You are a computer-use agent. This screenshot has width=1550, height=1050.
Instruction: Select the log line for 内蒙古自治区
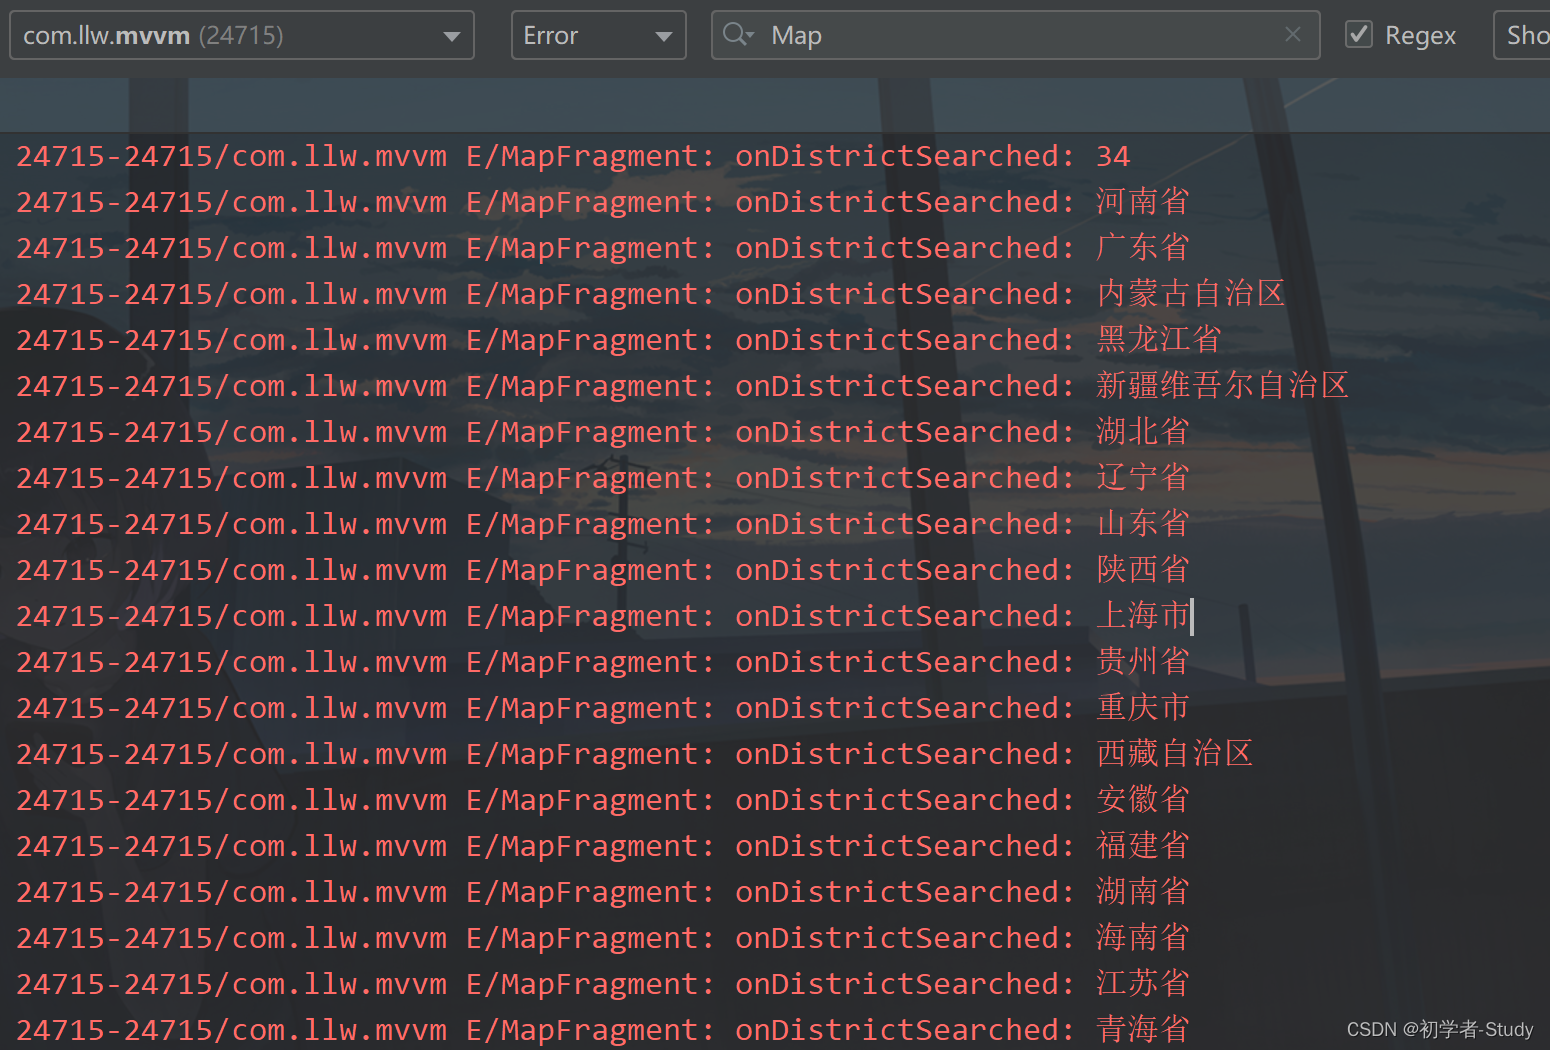click(x=651, y=294)
